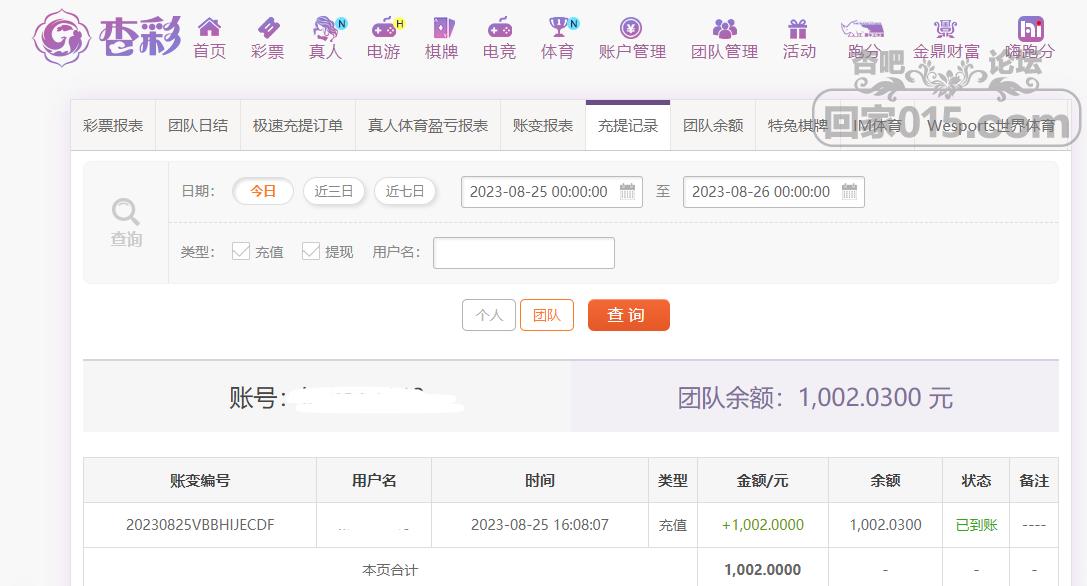Screen dimensions: 1087x586
Task: Click record number 20230825VBBHIJECDF
Action: [x=200, y=525]
